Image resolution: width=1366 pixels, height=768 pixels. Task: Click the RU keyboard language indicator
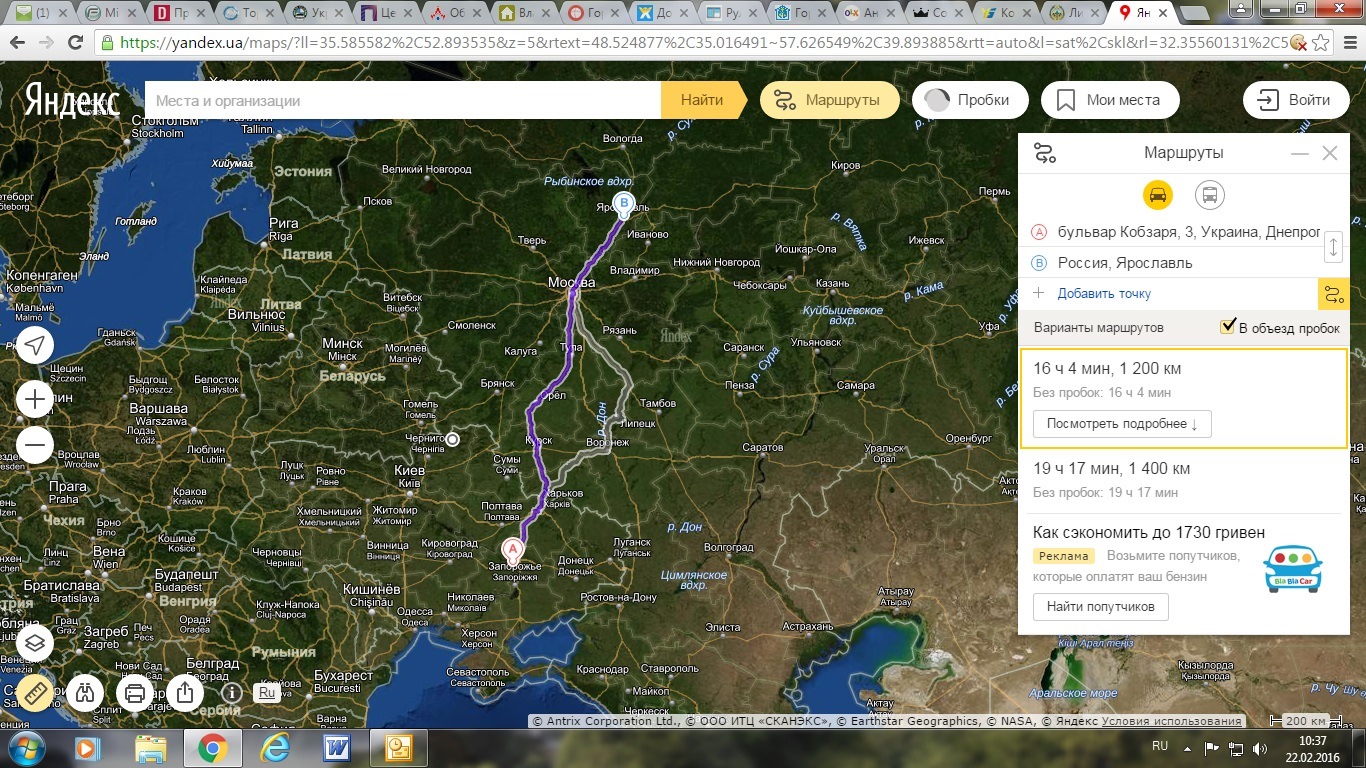1160,746
